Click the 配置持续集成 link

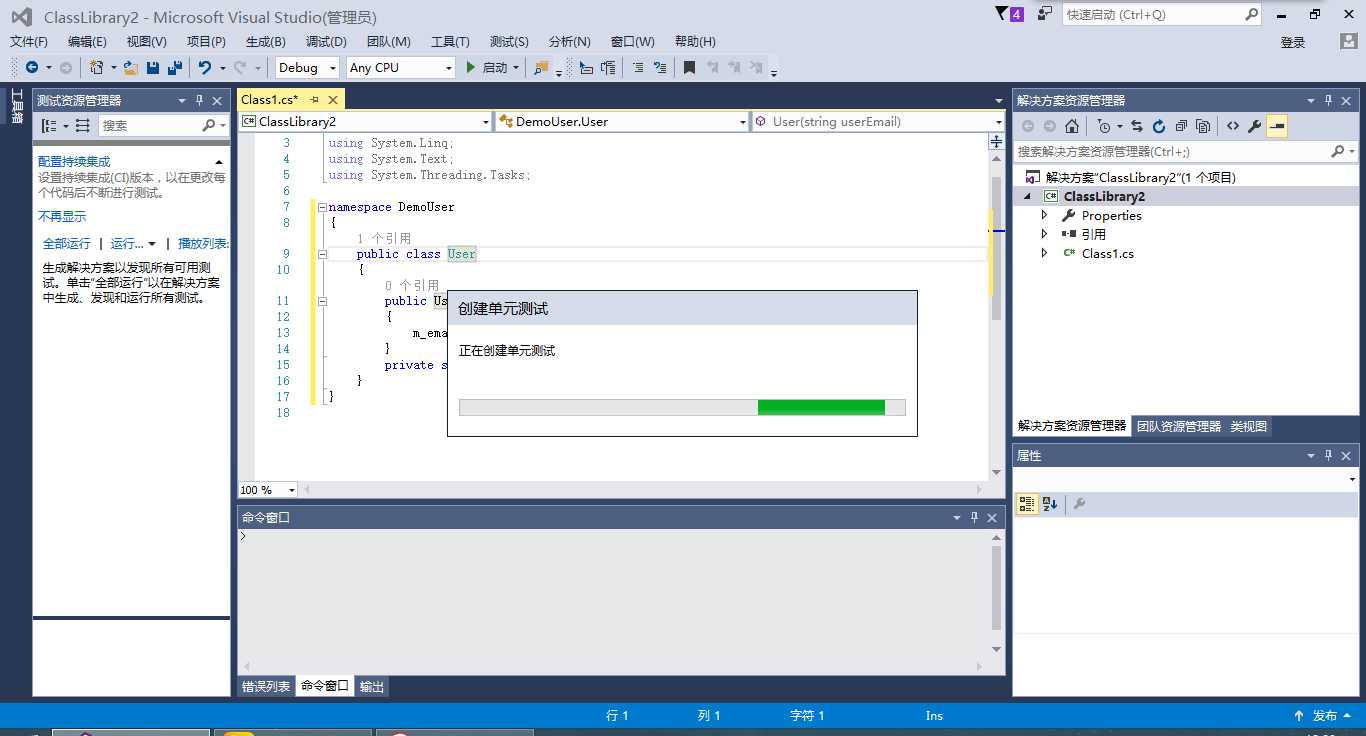pyautogui.click(x=74, y=161)
